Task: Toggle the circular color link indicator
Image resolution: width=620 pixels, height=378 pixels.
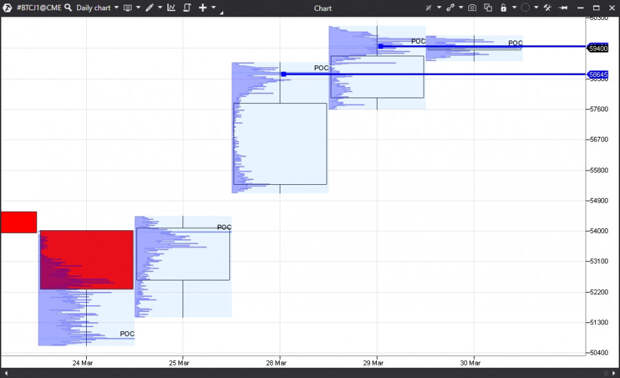Action: coord(525,8)
